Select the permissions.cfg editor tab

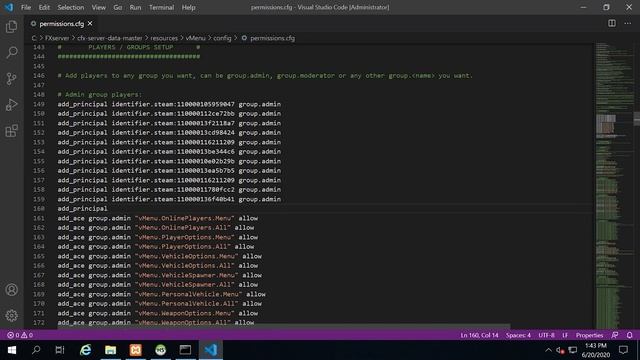[61, 24]
